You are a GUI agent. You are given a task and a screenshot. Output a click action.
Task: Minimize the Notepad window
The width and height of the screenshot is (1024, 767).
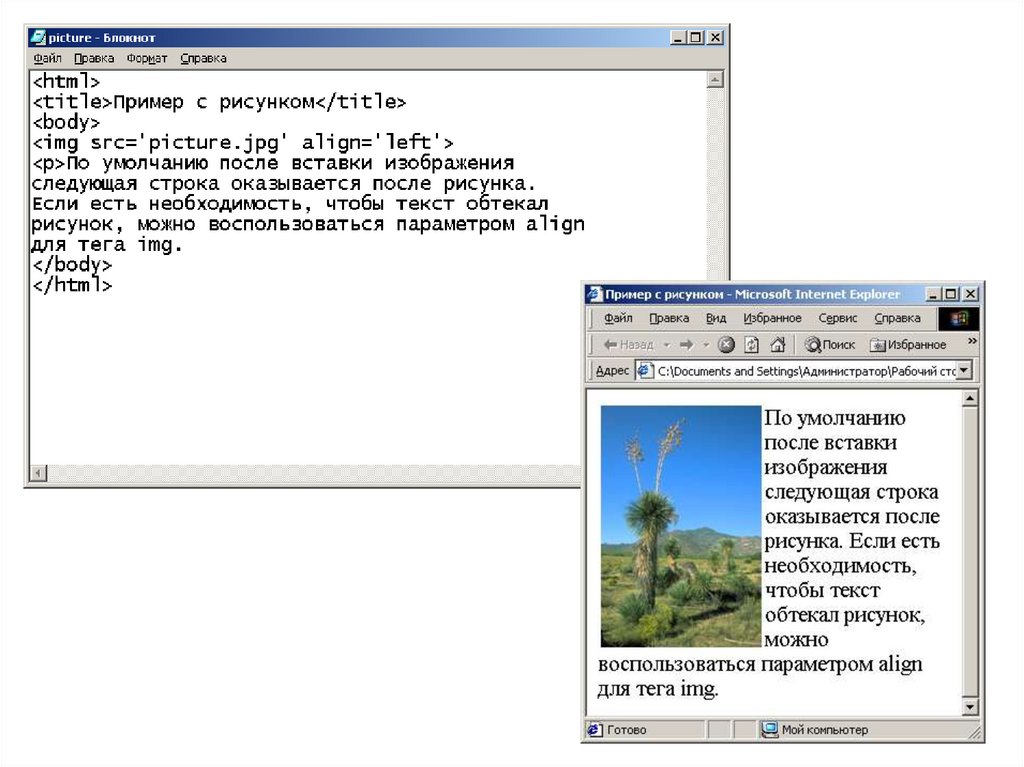[677, 37]
